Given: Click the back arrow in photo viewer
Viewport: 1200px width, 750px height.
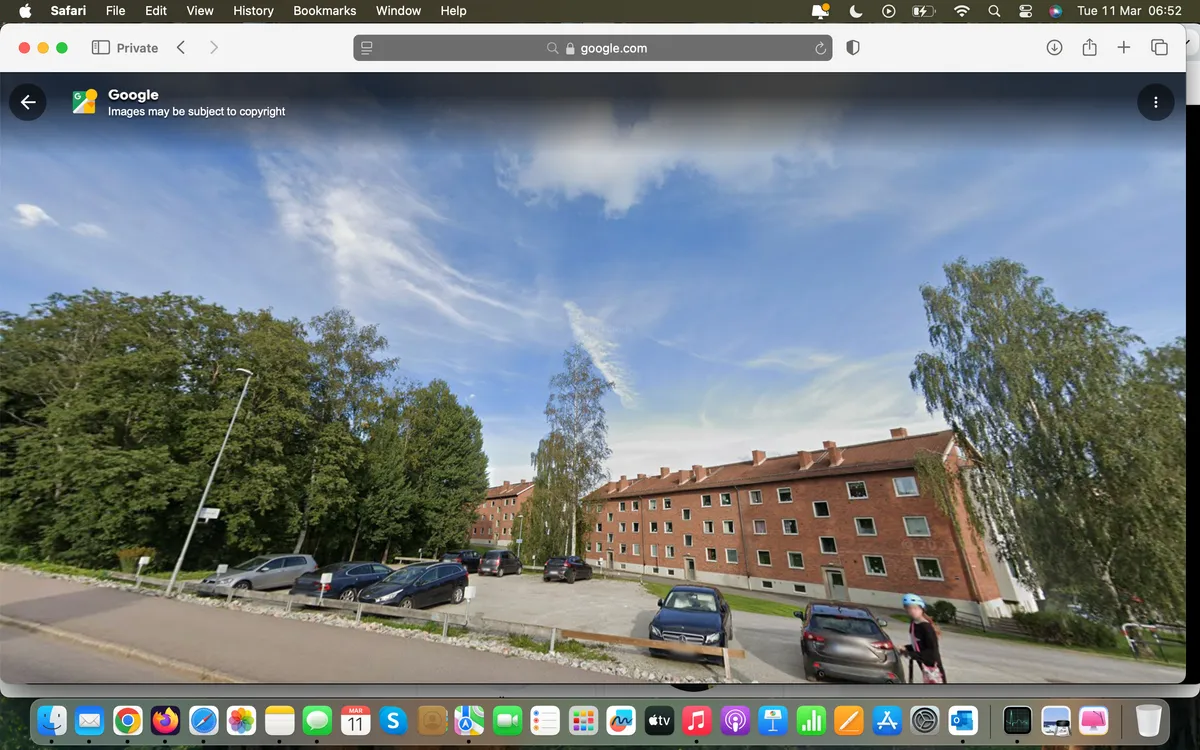Looking at the screenshot, I should click(28, 102).
